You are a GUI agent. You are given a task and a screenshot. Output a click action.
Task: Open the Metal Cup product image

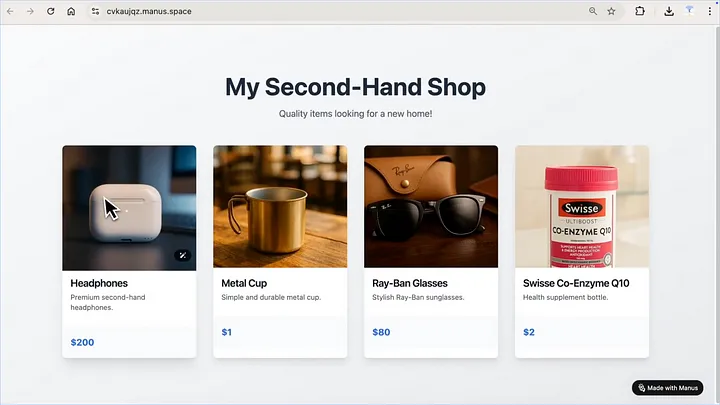coord(280,207)
